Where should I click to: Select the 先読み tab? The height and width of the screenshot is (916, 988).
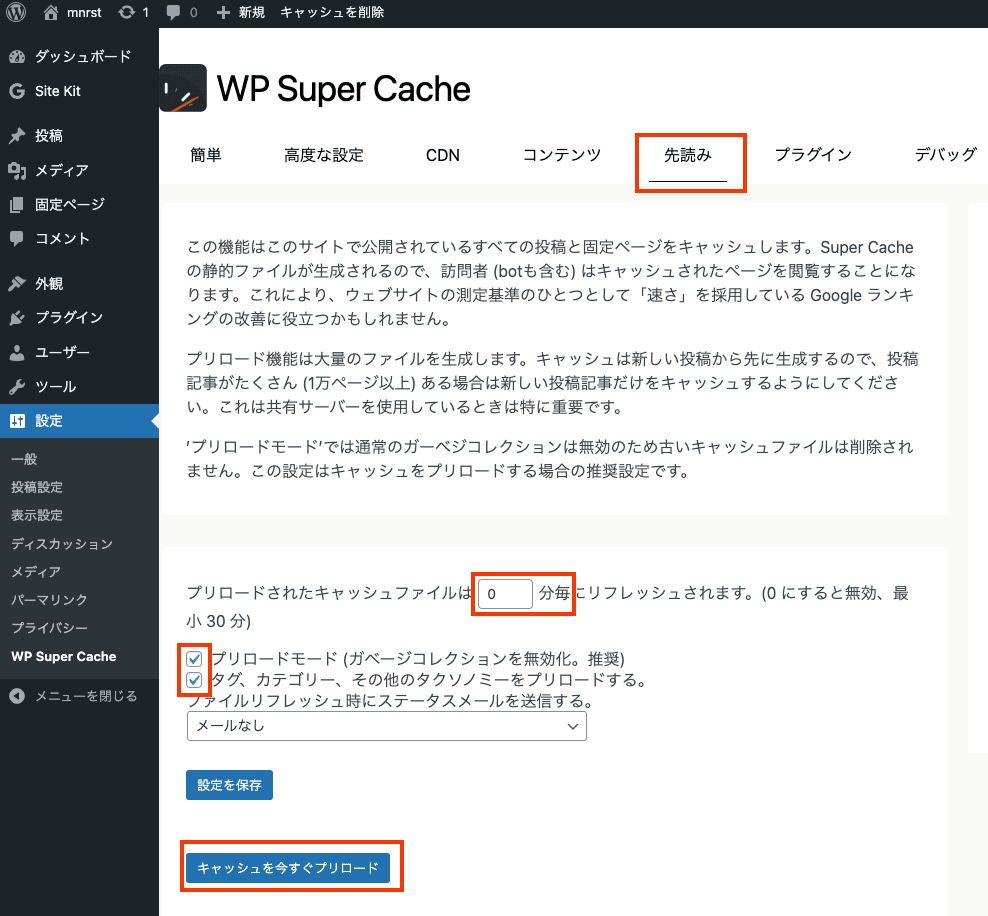[x=688, y=155]
